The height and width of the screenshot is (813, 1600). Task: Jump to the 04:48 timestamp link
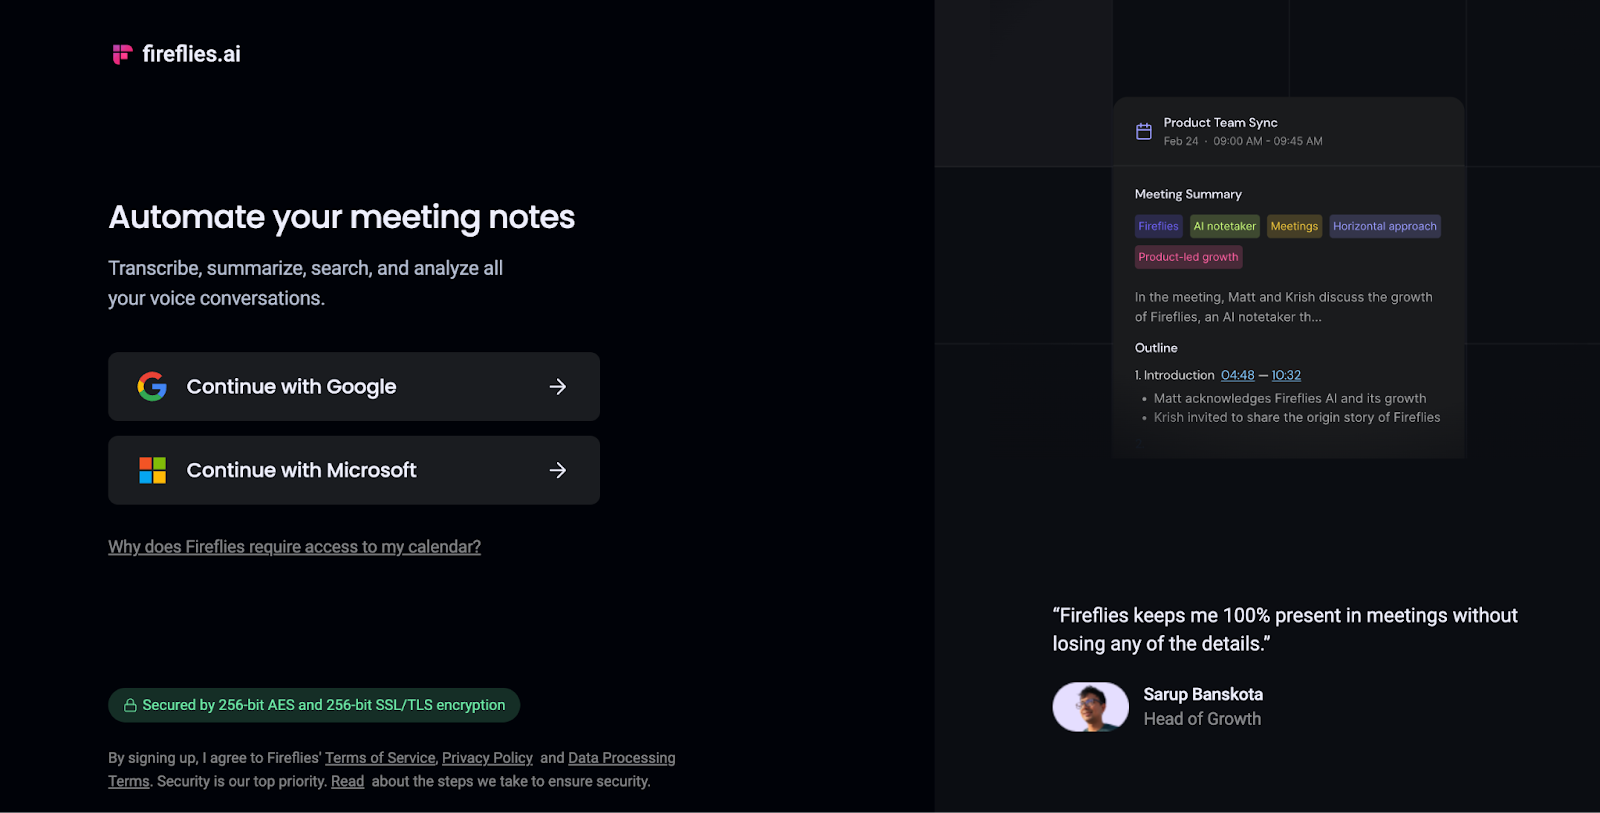tap(1237, 375)
